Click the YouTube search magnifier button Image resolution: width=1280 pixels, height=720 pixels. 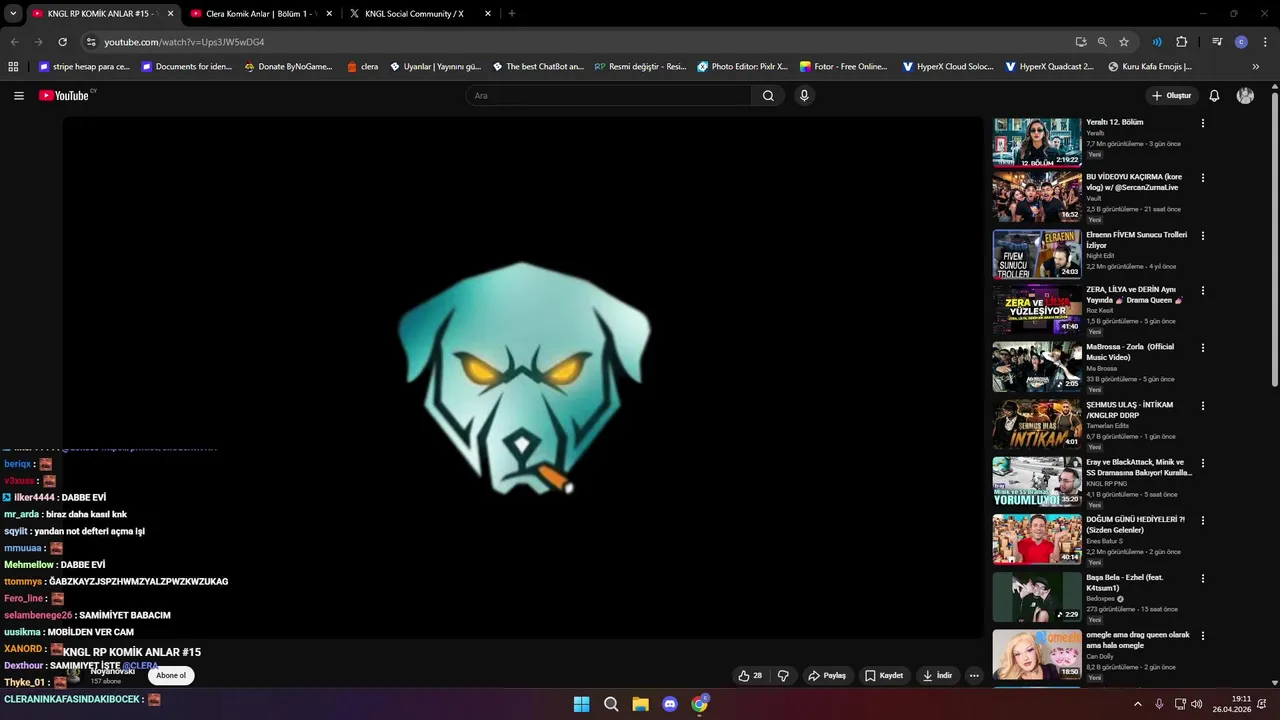[768, 96]
